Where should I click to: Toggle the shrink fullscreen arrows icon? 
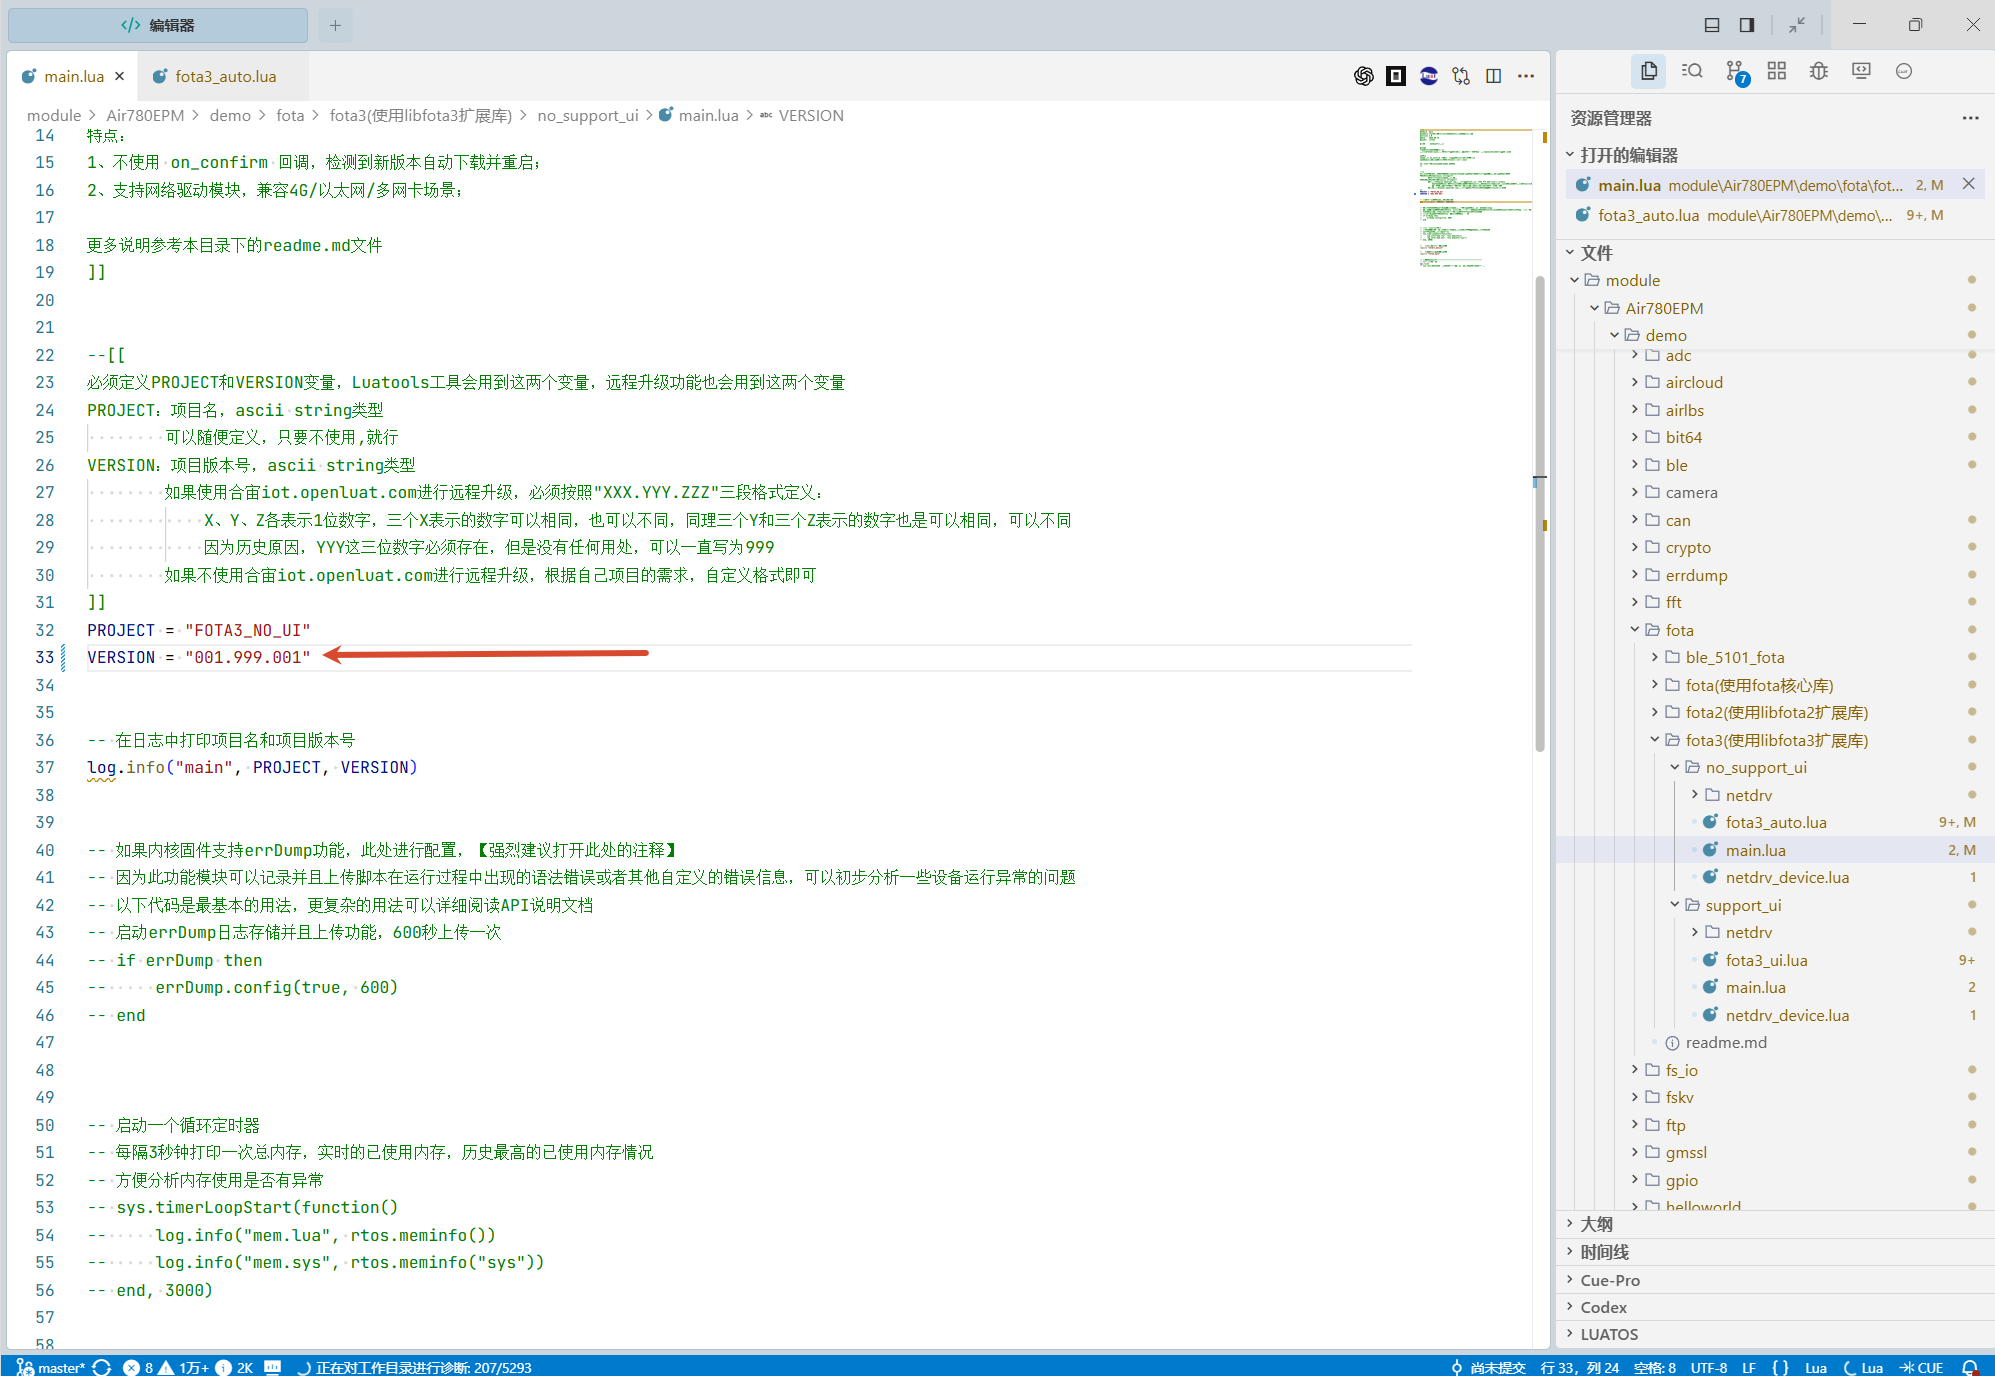pos(1797,25)
